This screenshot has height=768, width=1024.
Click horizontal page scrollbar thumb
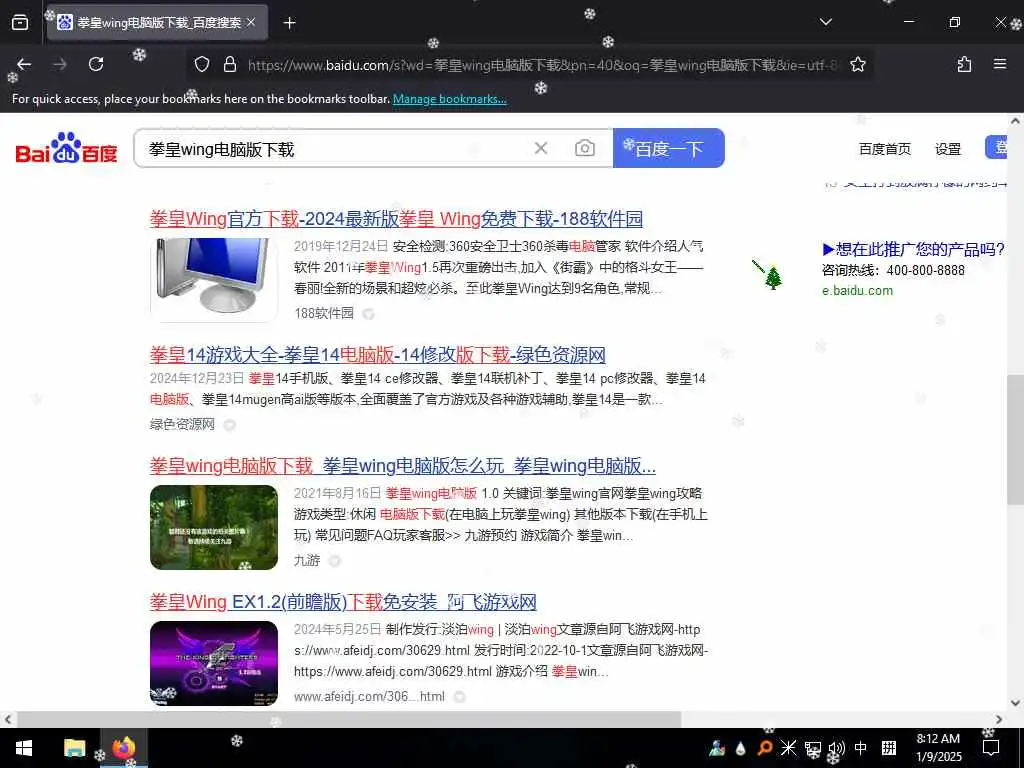click(x=349, y=720)
